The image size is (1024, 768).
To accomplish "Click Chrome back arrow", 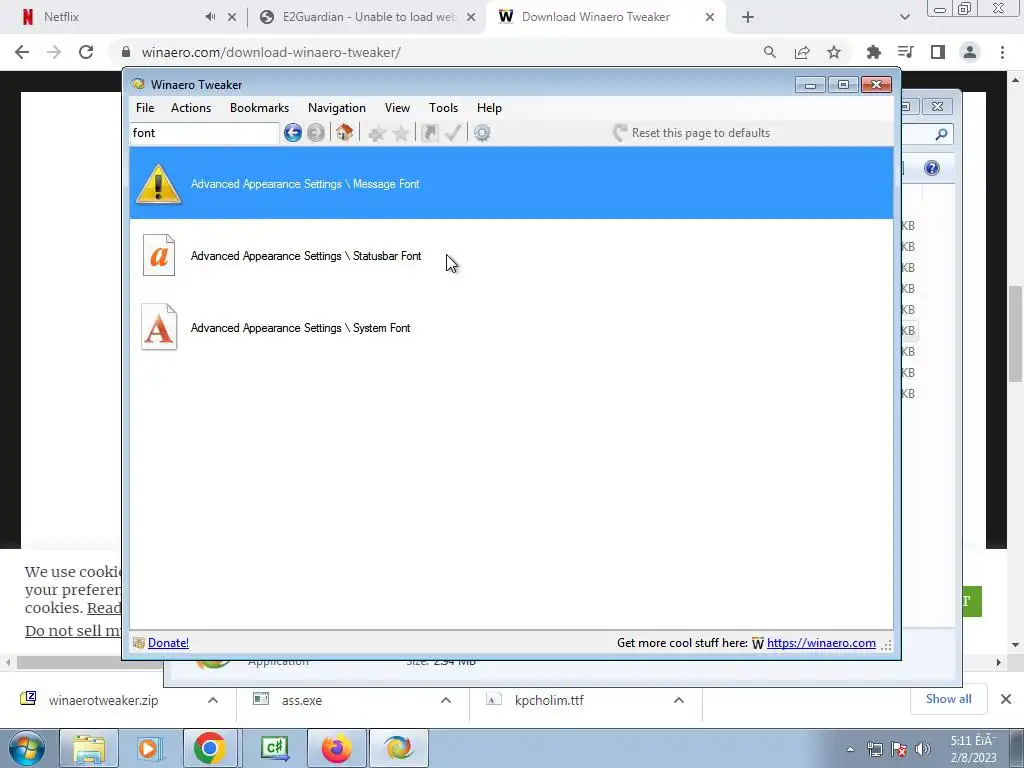I will [x=22, y=52].
